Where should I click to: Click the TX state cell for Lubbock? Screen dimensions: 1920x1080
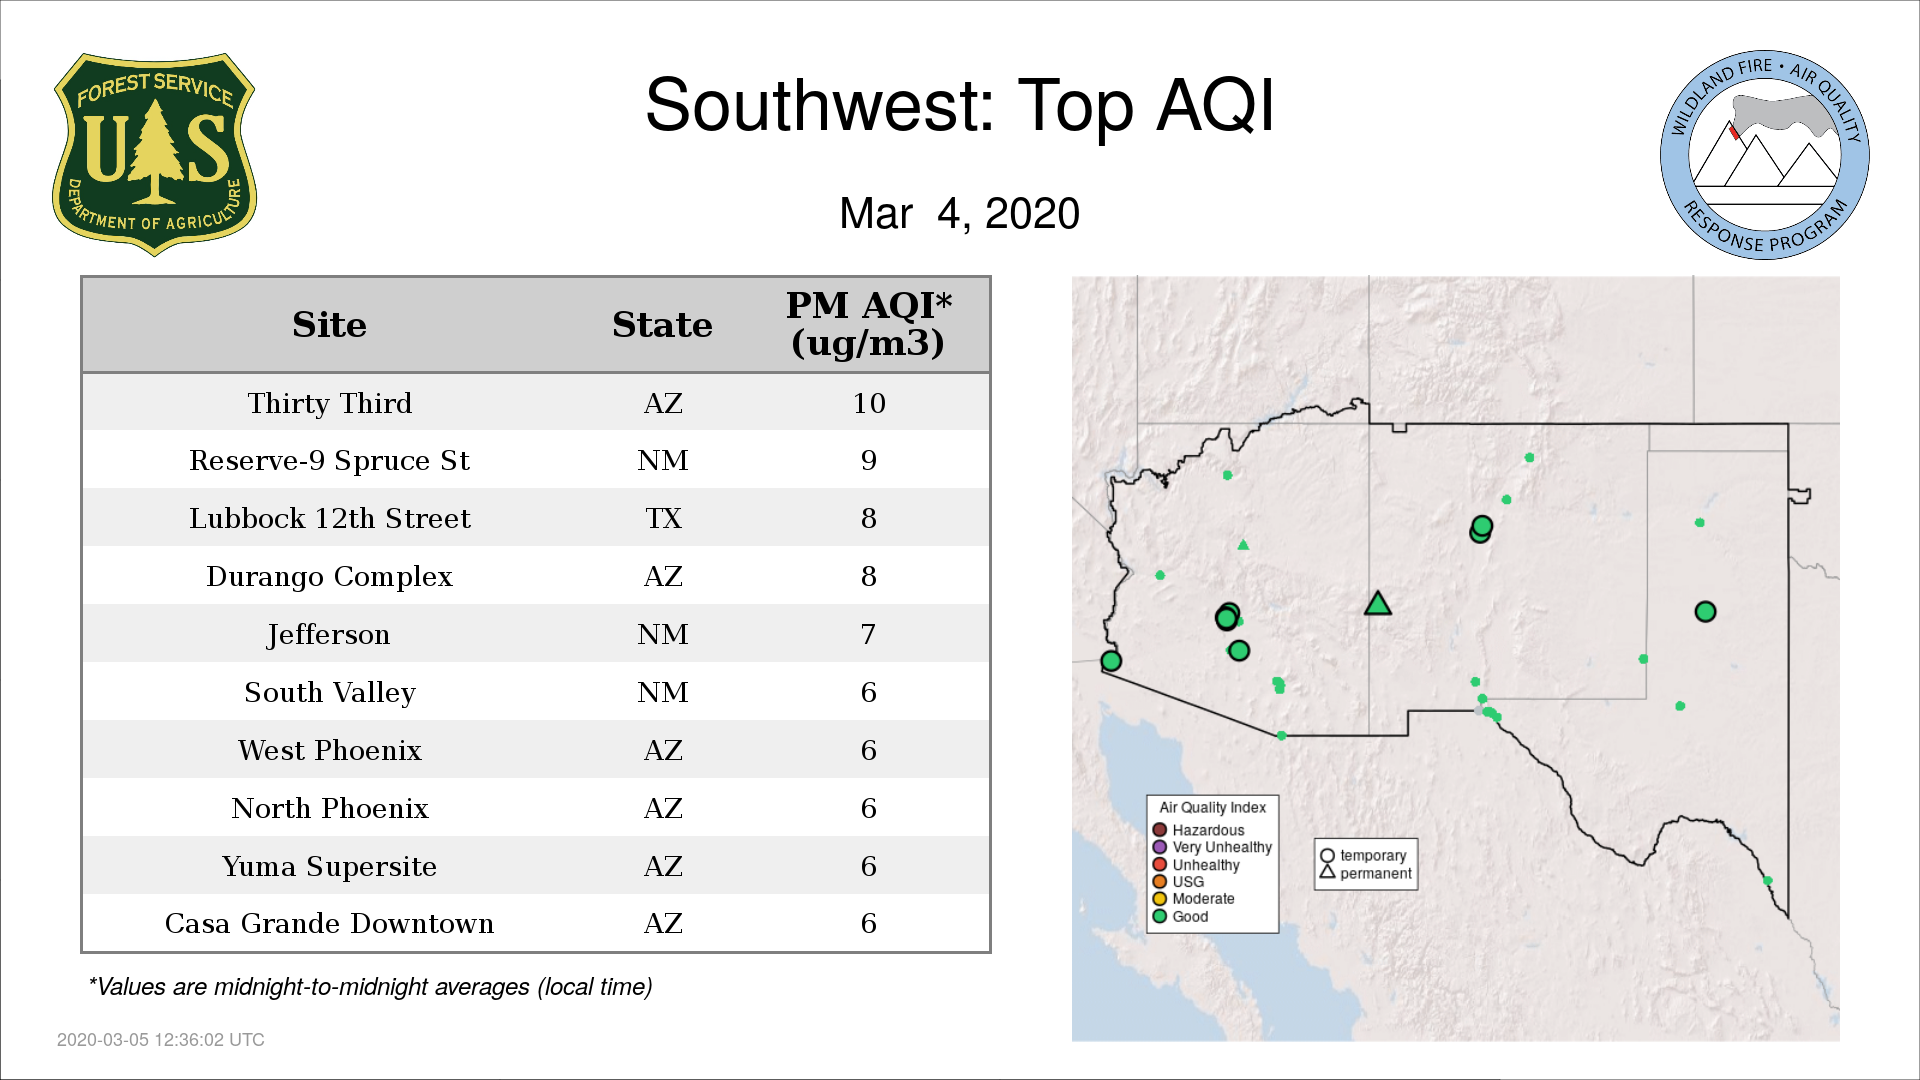pos(662,519)
